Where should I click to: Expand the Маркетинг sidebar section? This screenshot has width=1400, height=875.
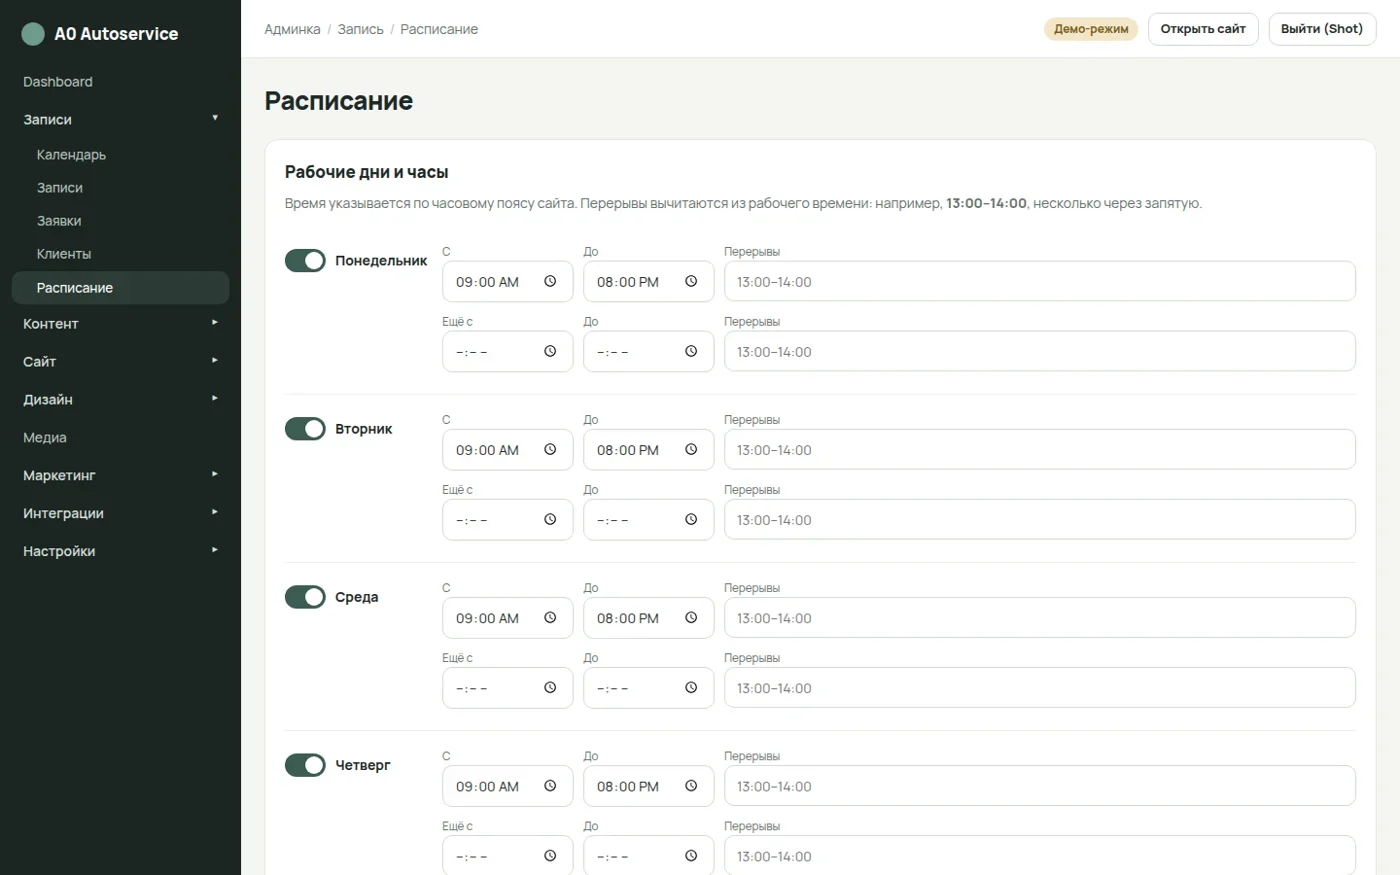coord(120,476)
